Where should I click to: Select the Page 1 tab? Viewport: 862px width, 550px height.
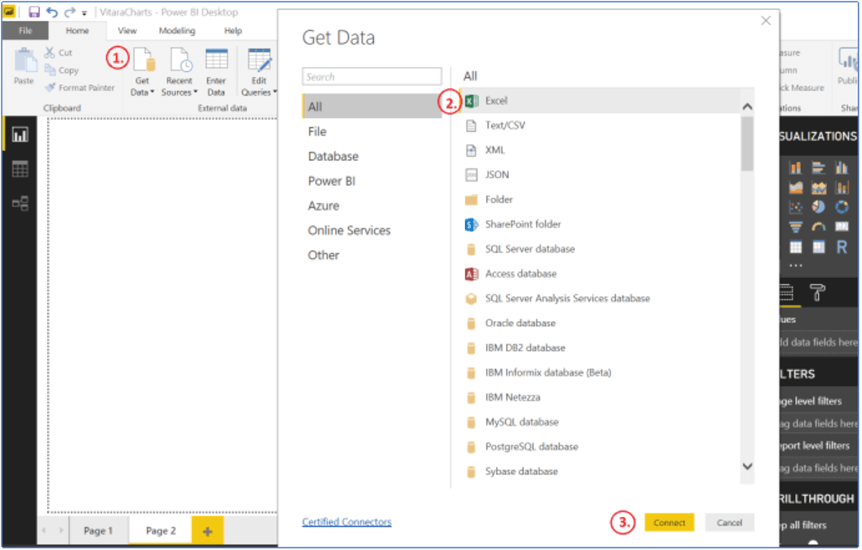coord(98,531)
